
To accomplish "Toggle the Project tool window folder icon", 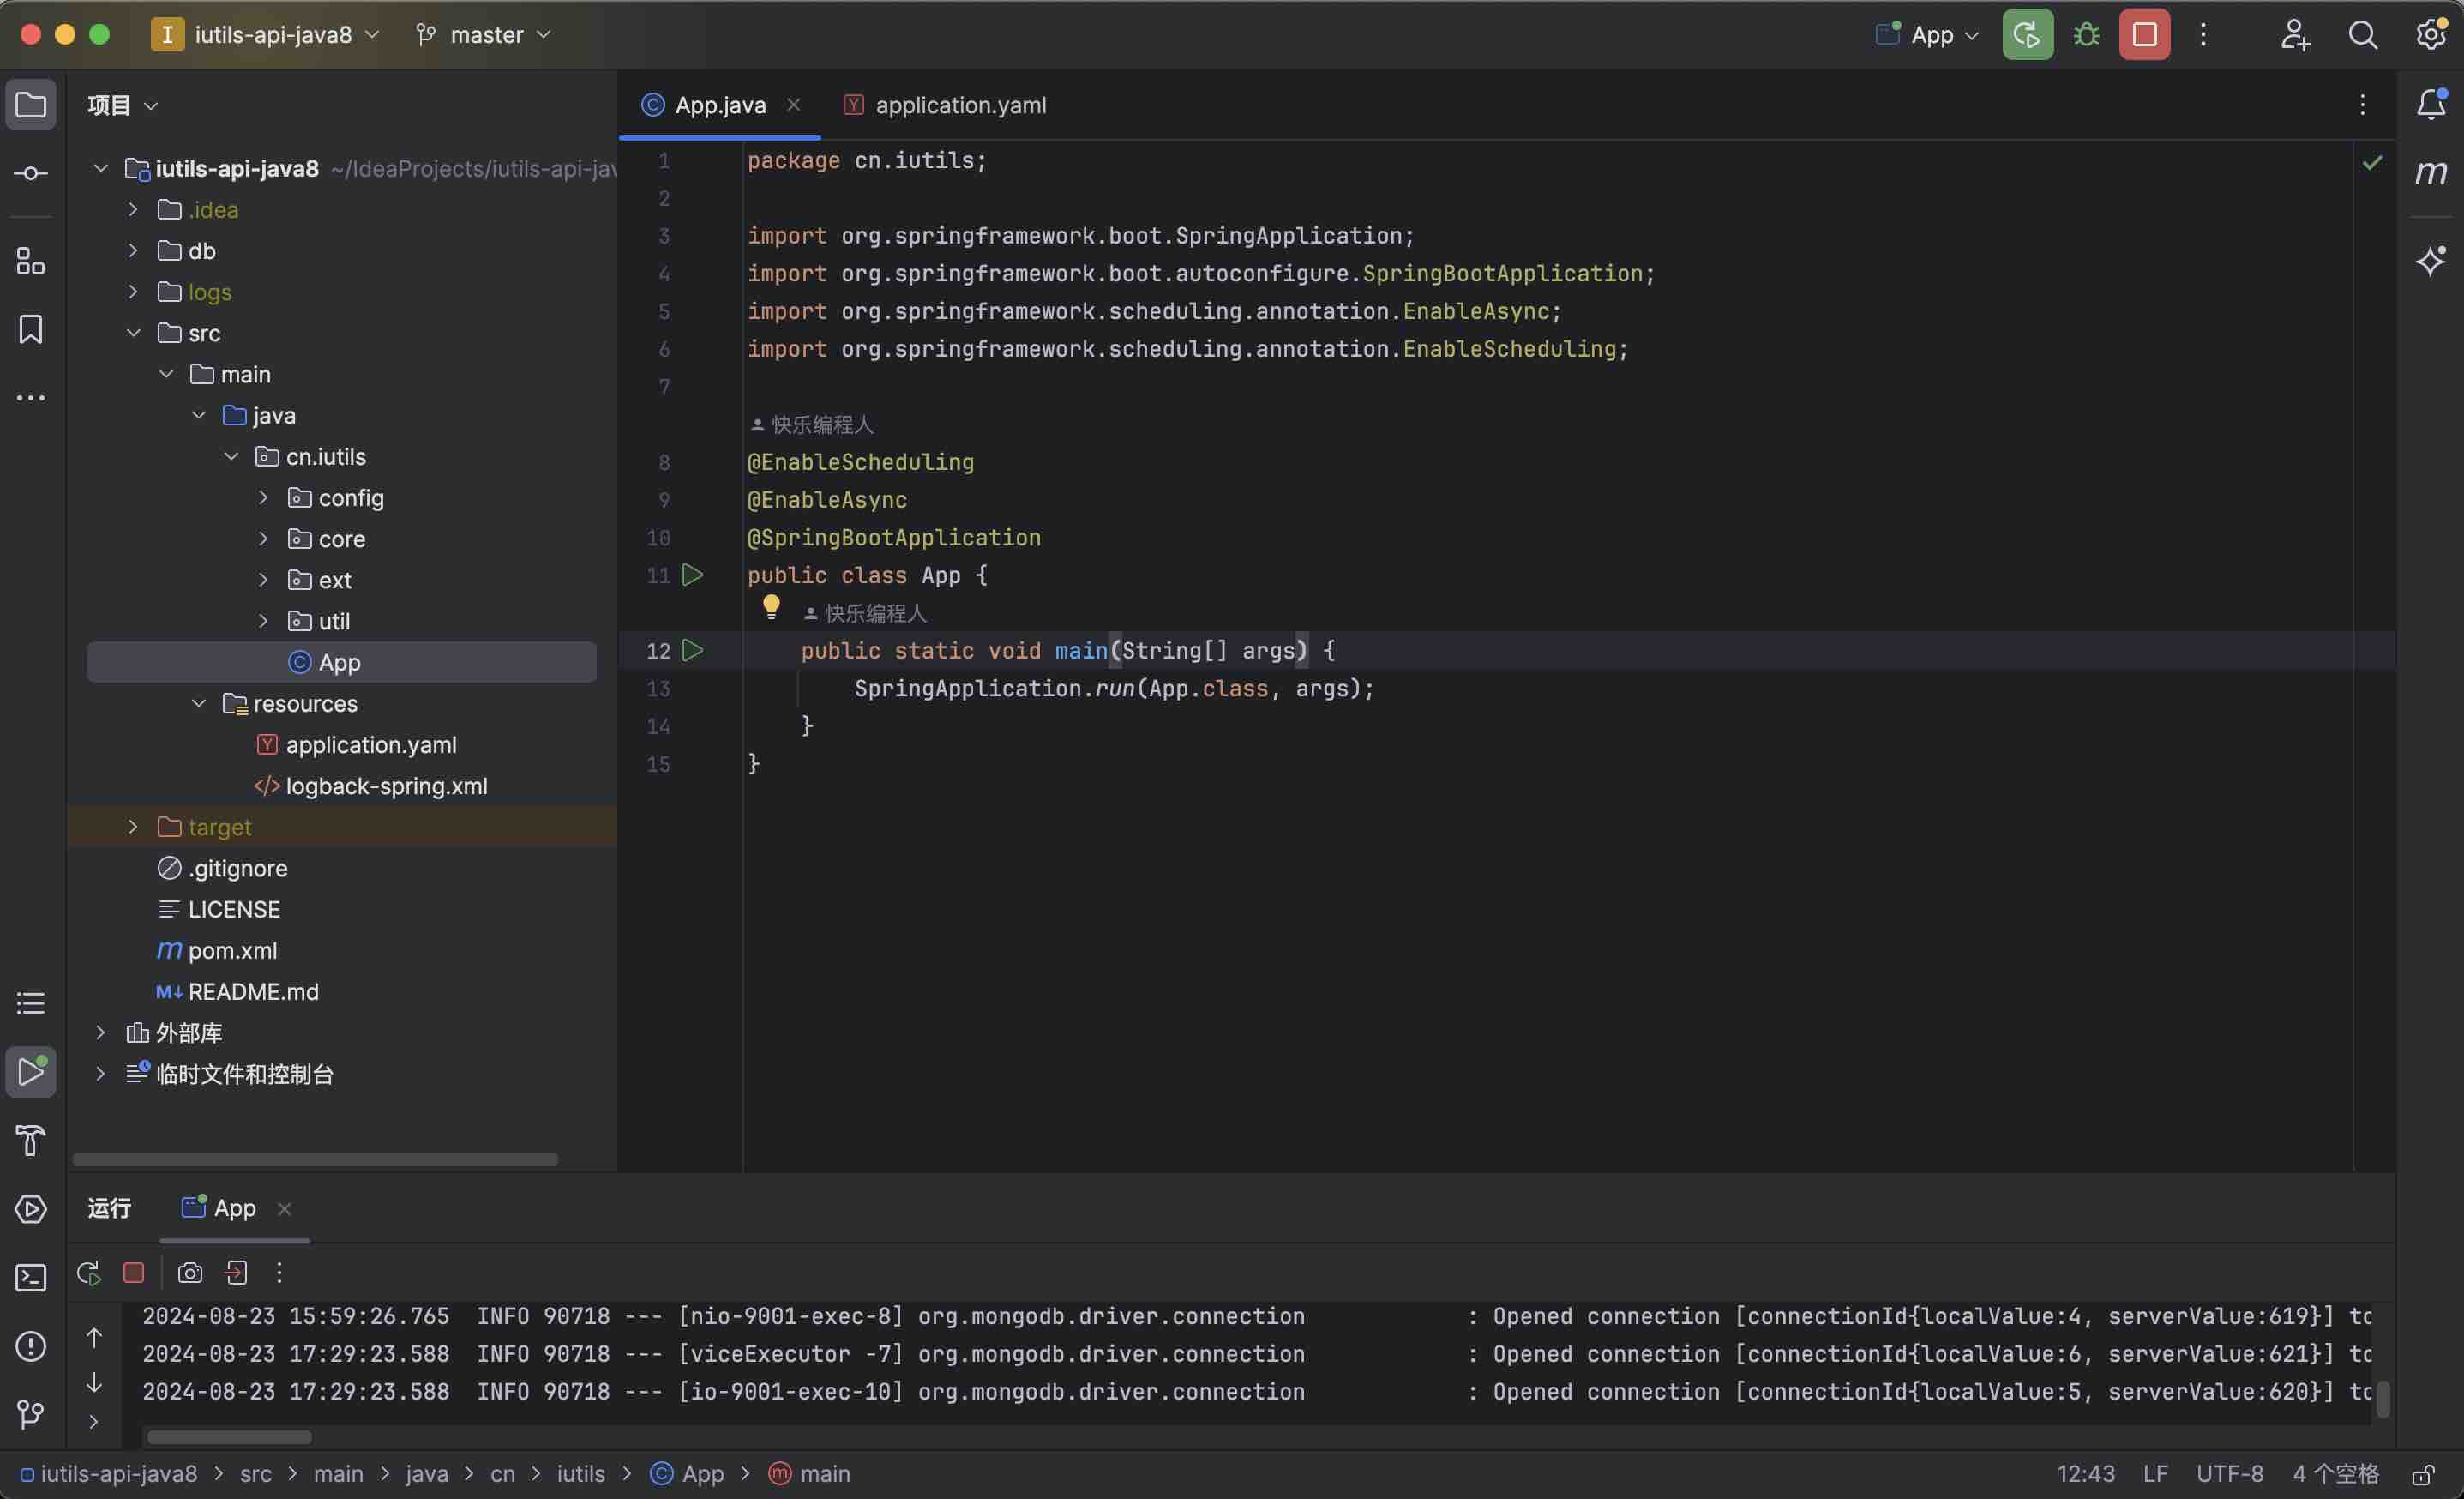I will coord(30,104).
